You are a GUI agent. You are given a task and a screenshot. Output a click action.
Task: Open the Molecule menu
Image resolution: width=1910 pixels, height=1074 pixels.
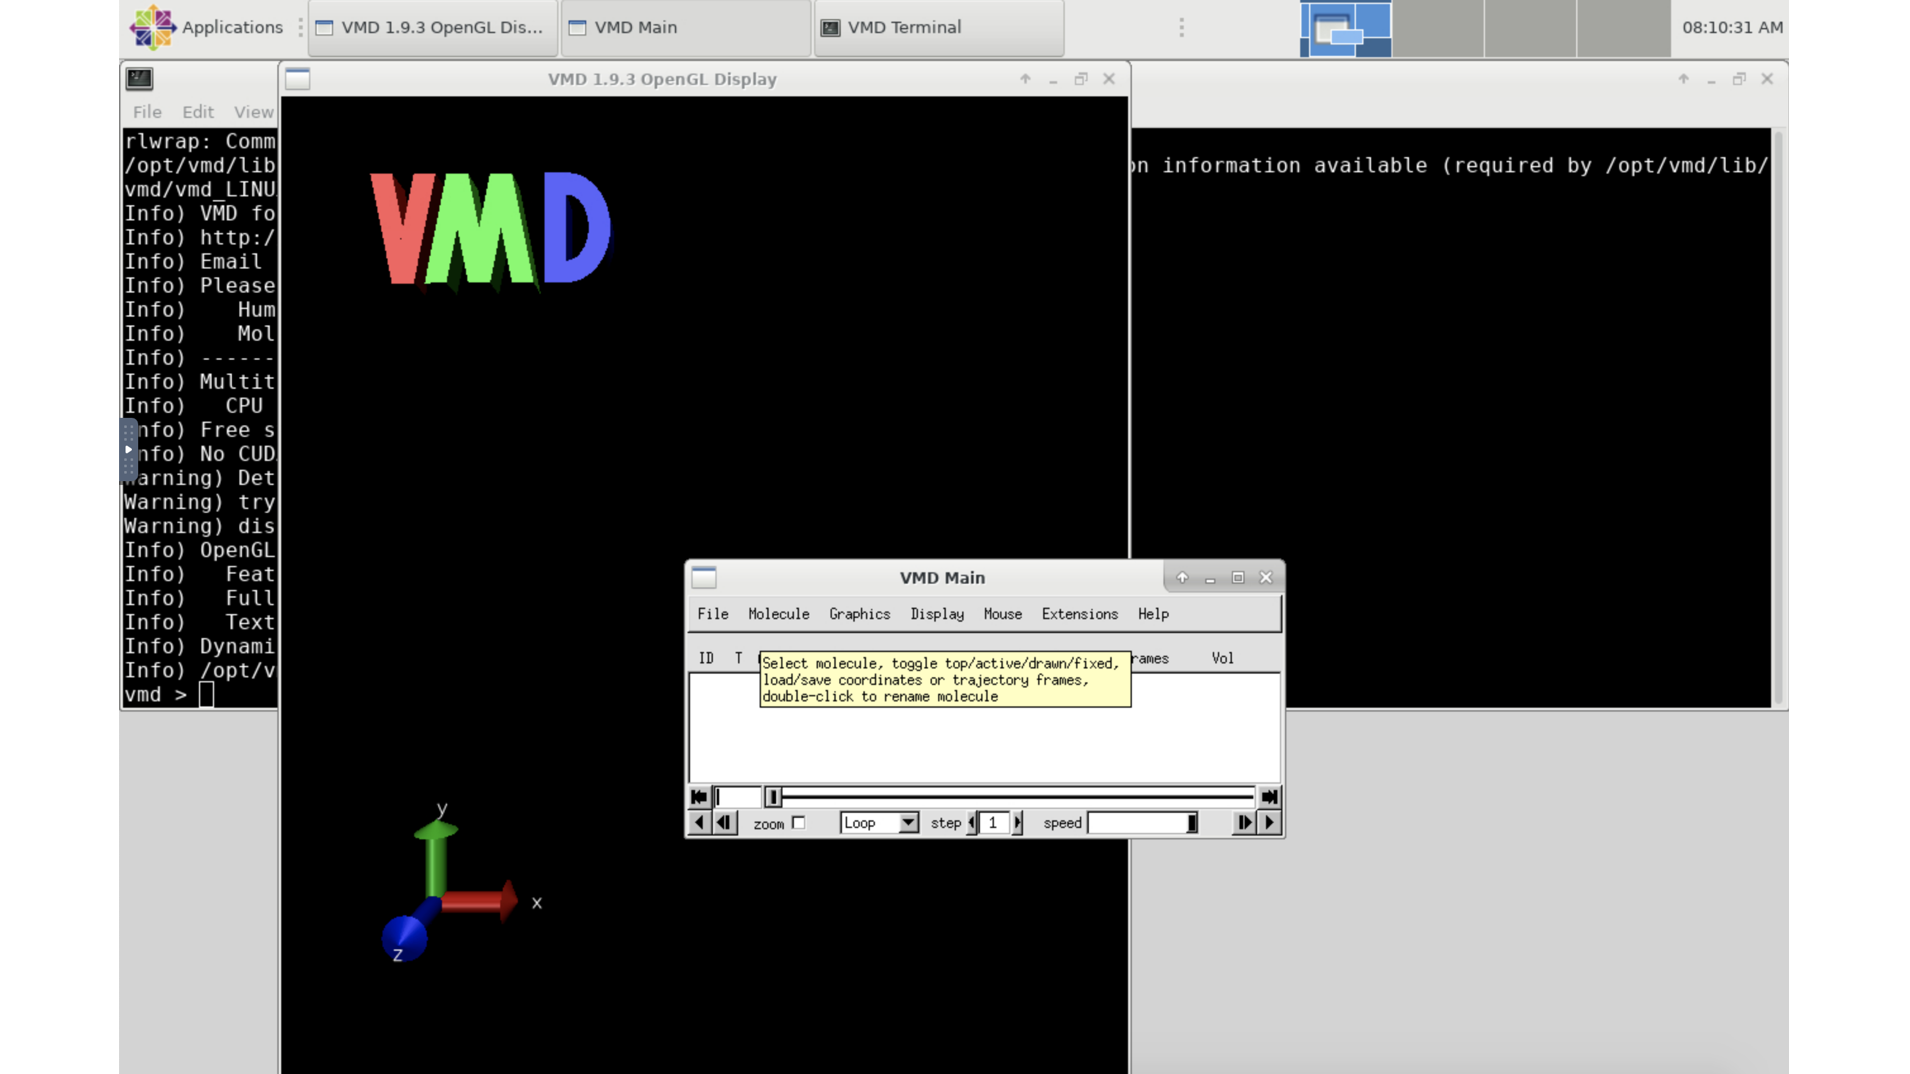click(x=779, y=614)
